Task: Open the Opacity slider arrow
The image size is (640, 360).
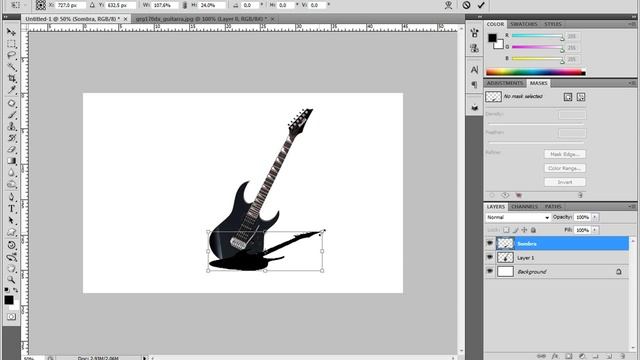Action: (595, 217)
